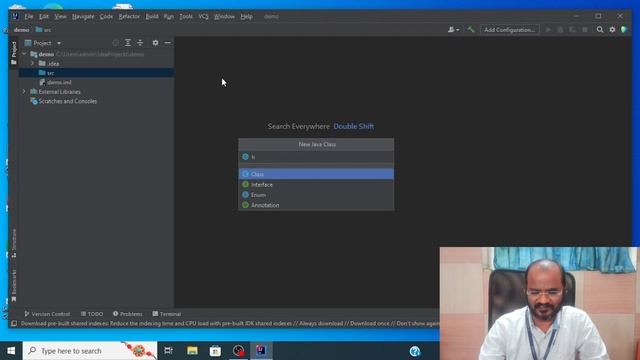Open the Version Control tab
Screen dimensions: 640x360
47,314
